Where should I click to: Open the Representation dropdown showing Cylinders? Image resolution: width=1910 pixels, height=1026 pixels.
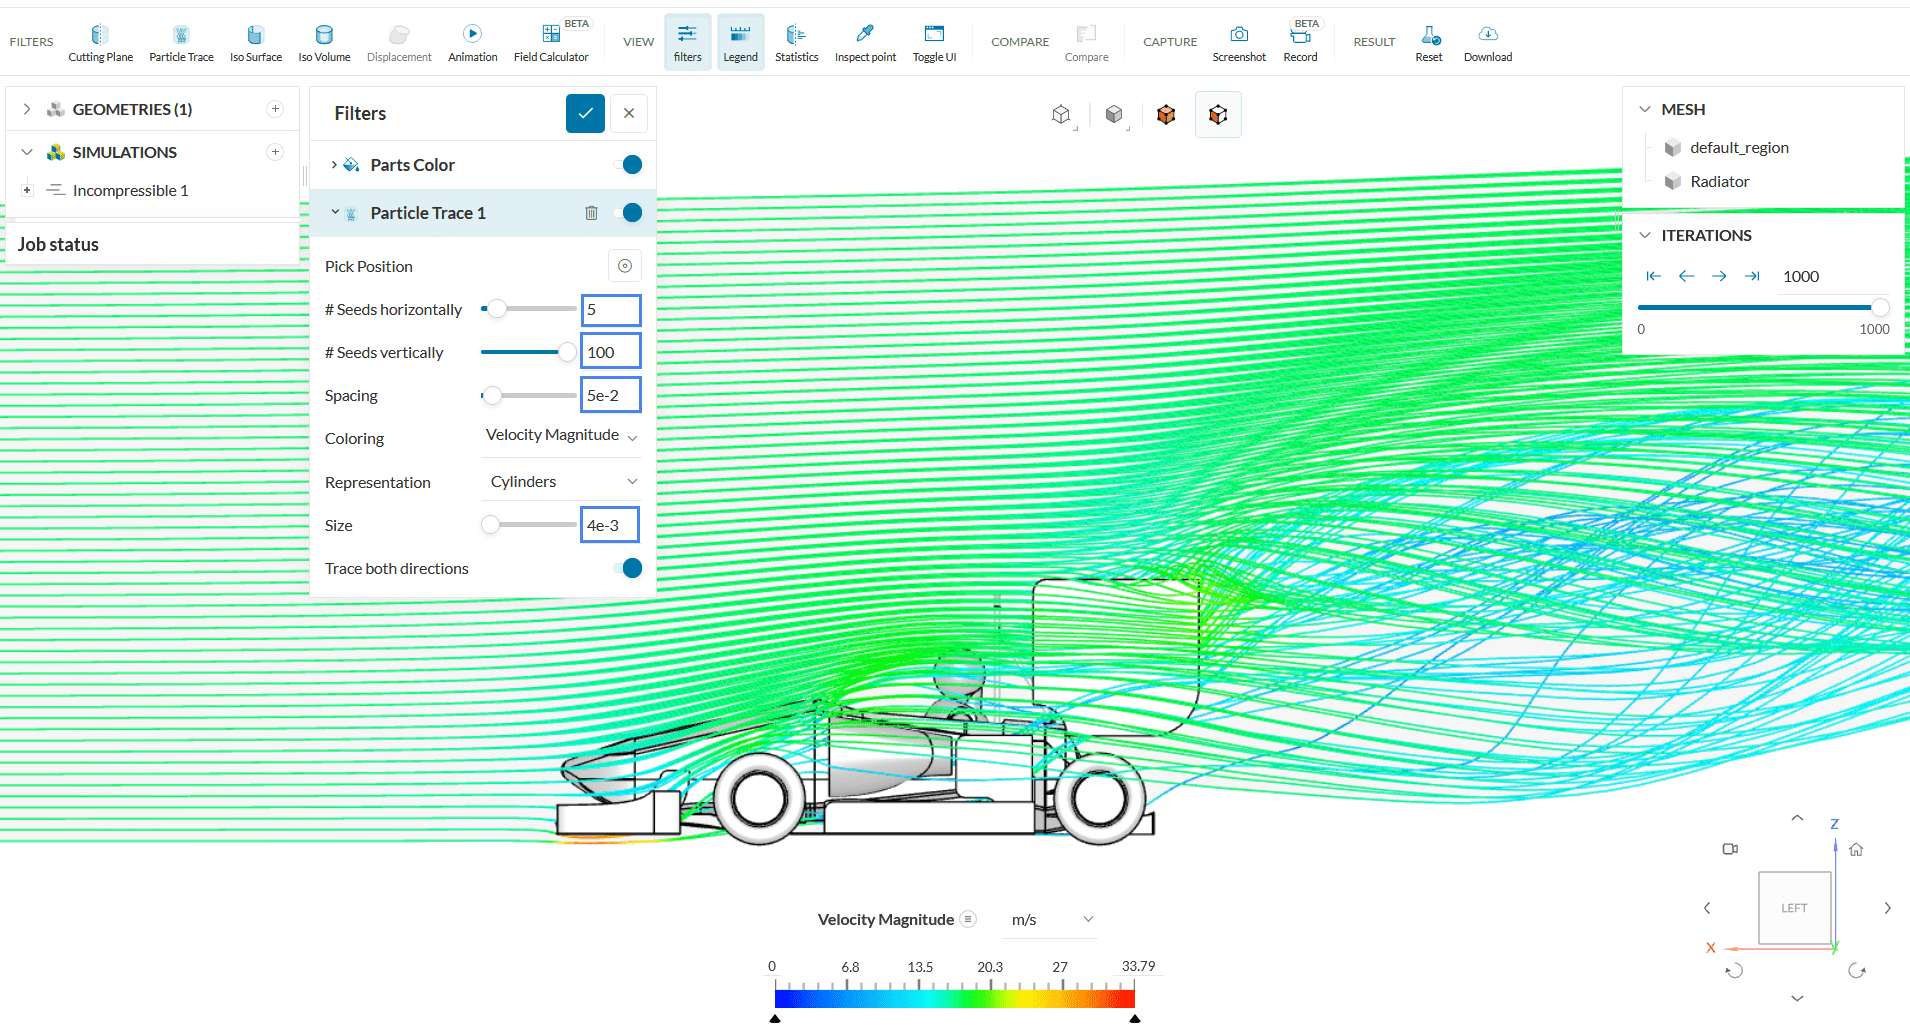562,482
